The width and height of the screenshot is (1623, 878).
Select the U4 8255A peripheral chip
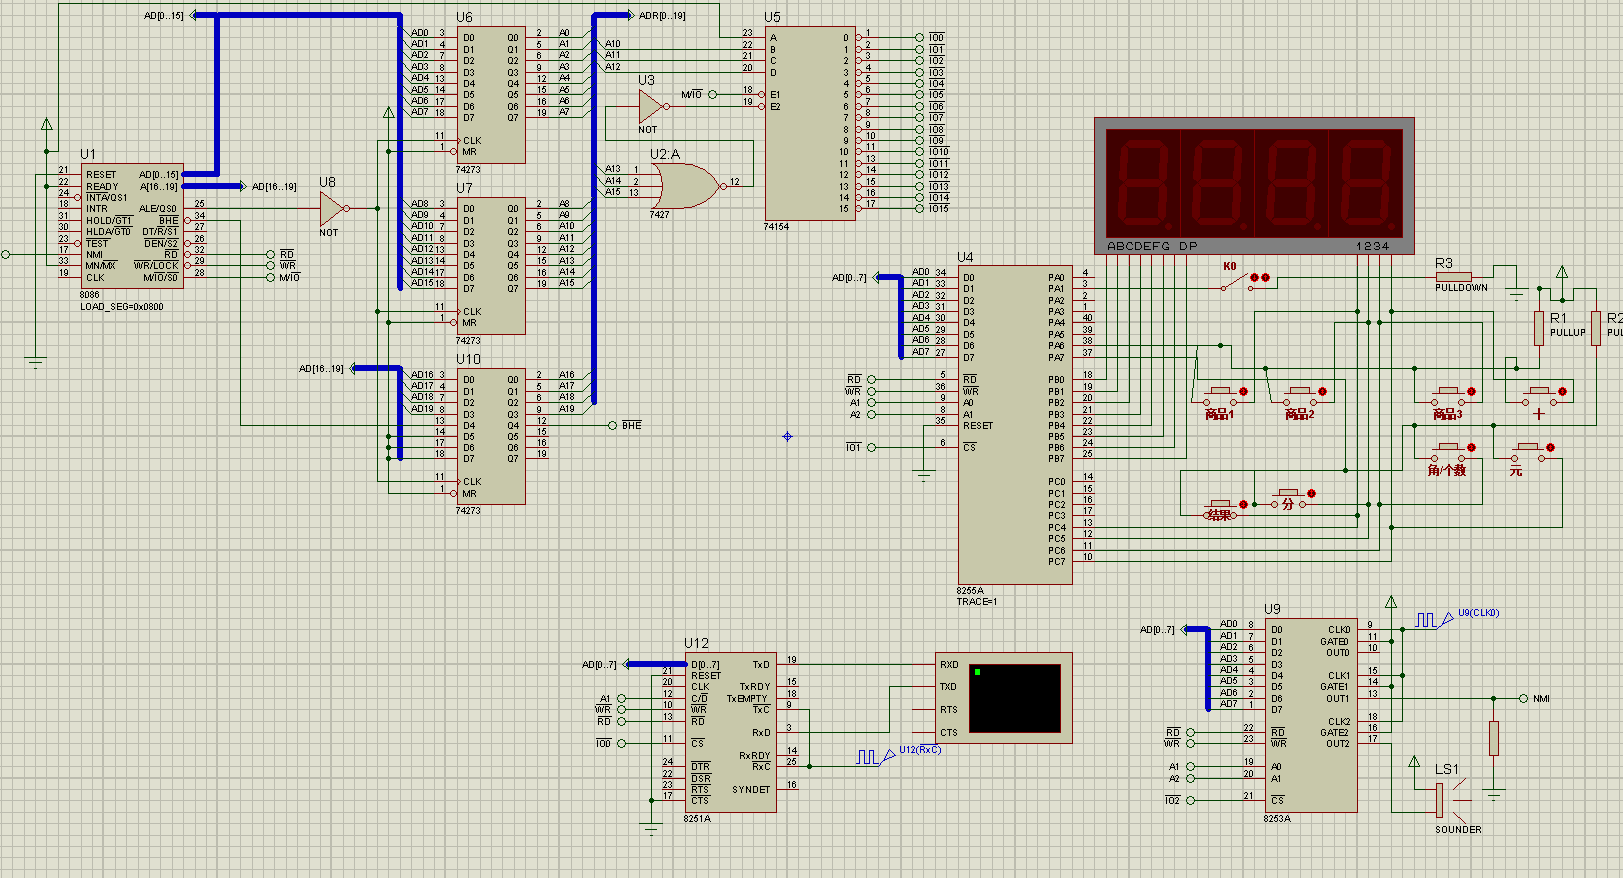(1015, 425)
